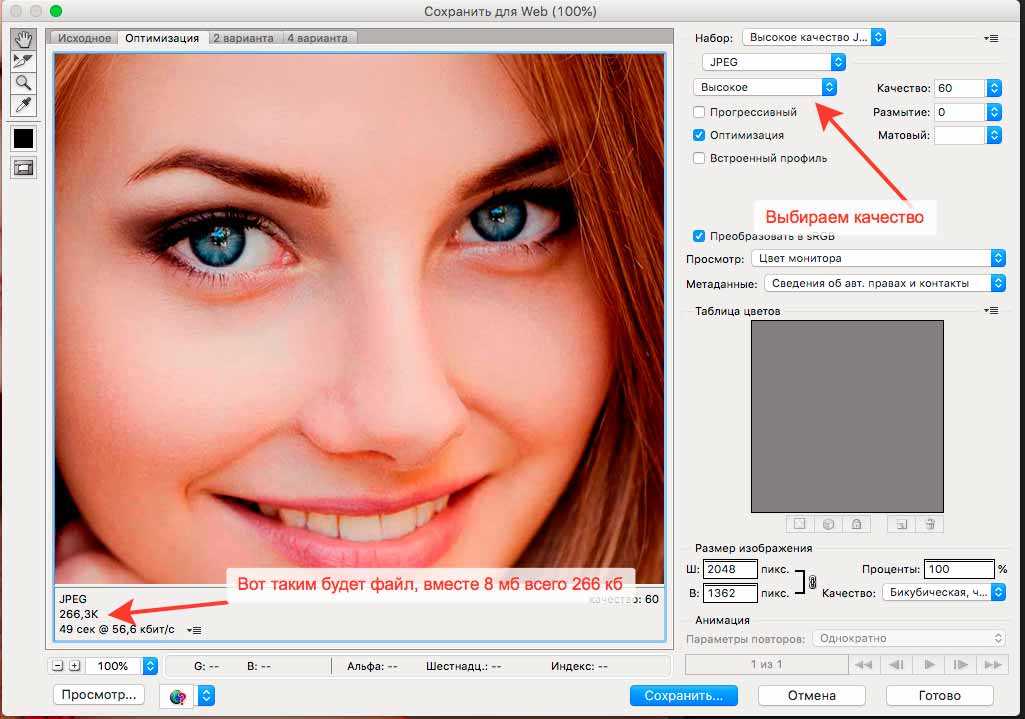
Task: Toggle slices visibility icon in the toolbar
Action: [x=24, y=168]
